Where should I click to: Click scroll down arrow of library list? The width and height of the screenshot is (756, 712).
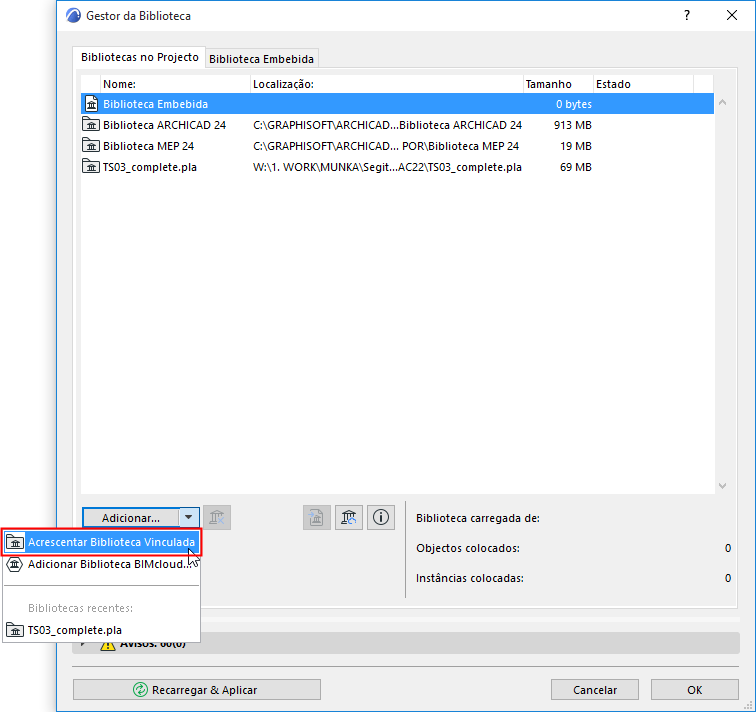click(722, 485)
